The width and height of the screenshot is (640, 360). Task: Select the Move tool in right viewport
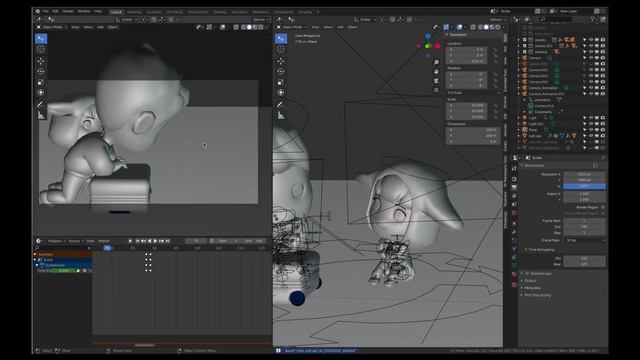tap(281, 61)
